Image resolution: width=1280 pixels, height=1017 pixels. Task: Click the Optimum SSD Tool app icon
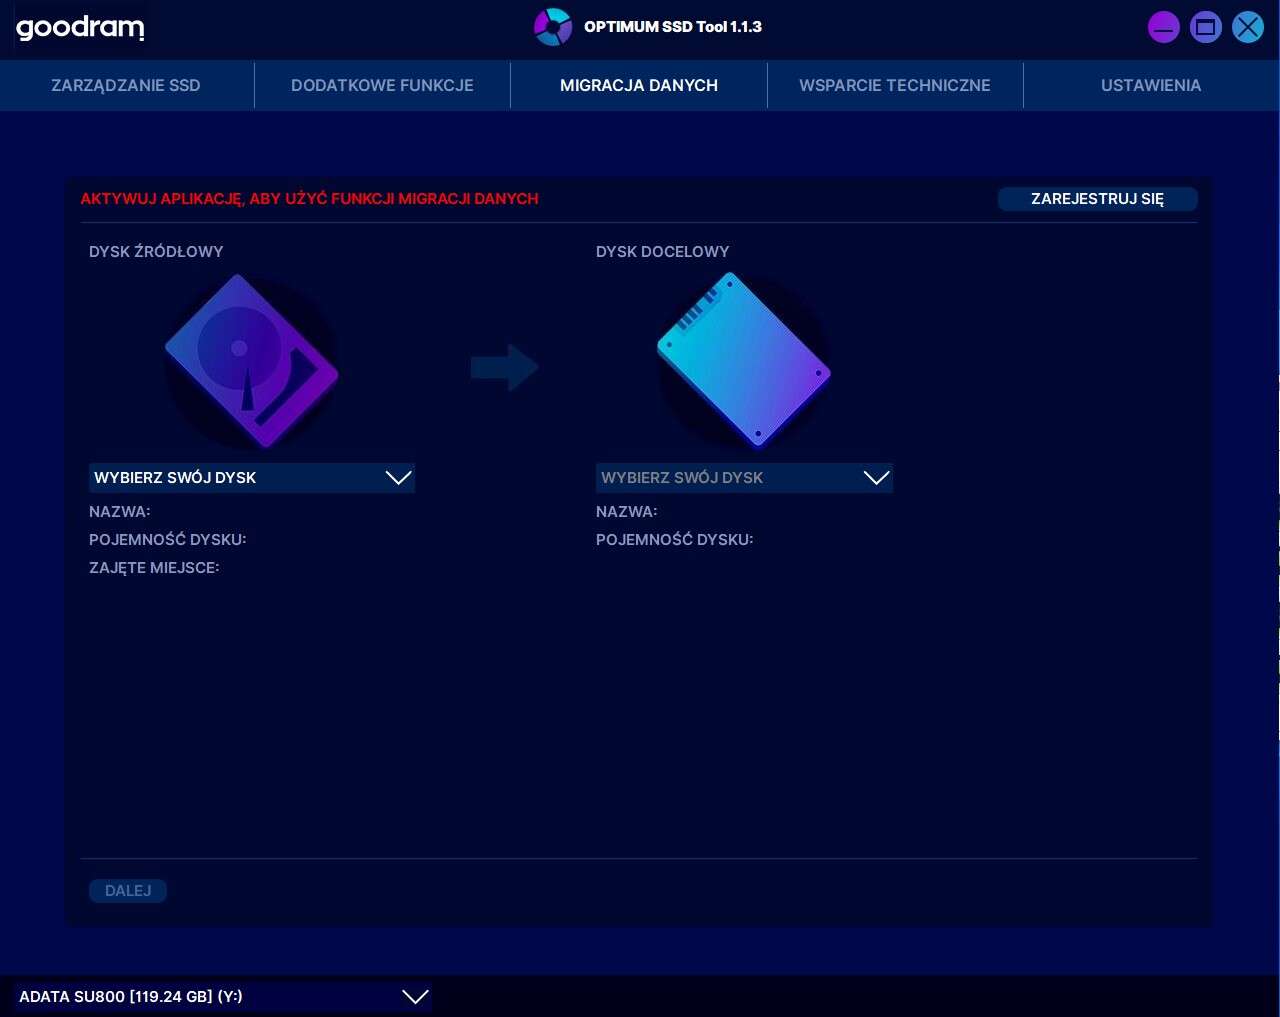pos(553,27)
